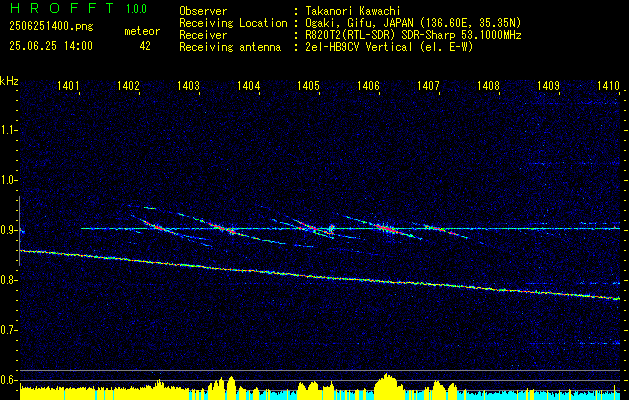
Task: Click observer name Takanori Kawachi
Action: [353, 12]
